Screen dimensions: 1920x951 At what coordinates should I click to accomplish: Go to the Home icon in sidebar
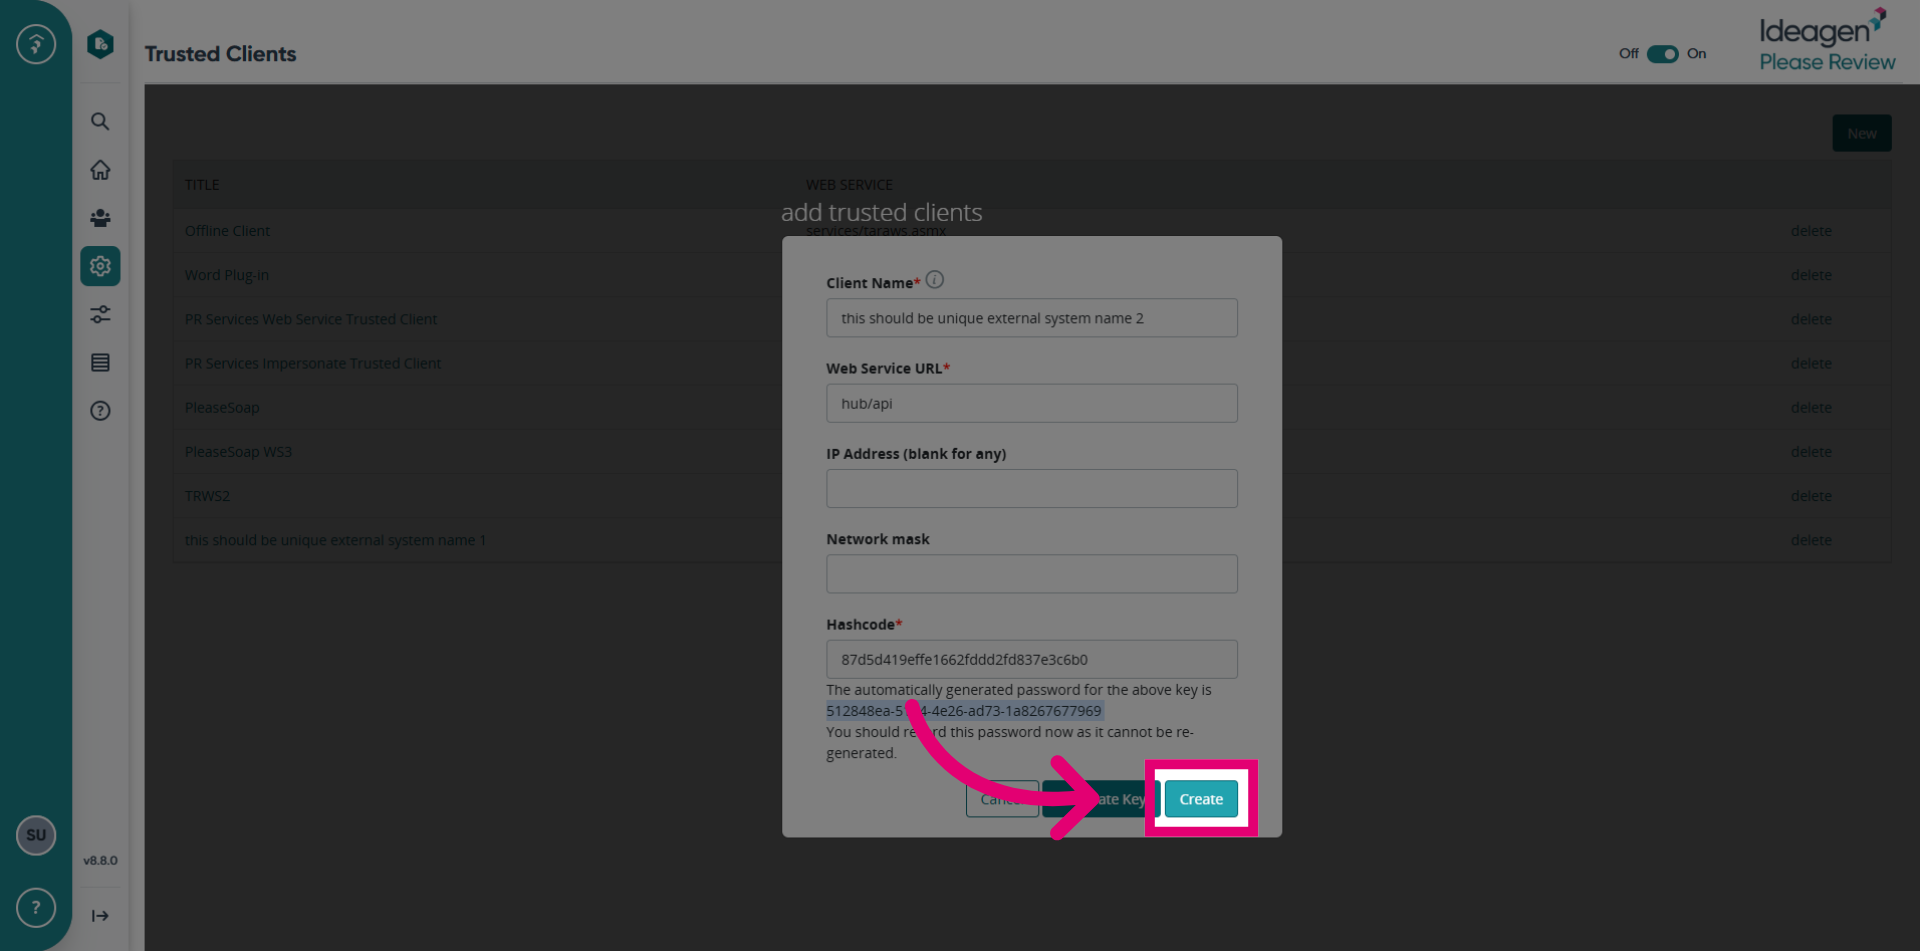click(x=100, y=170)
